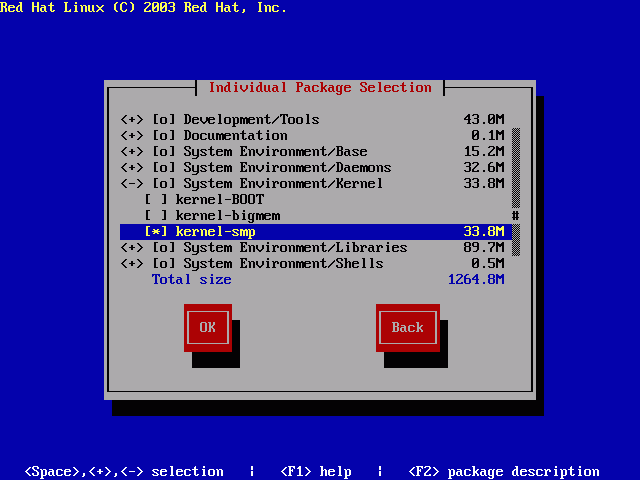This screenshot has height=480, width=640.
Task: Click the Individual Package Selection title
Action: [320, 88]
